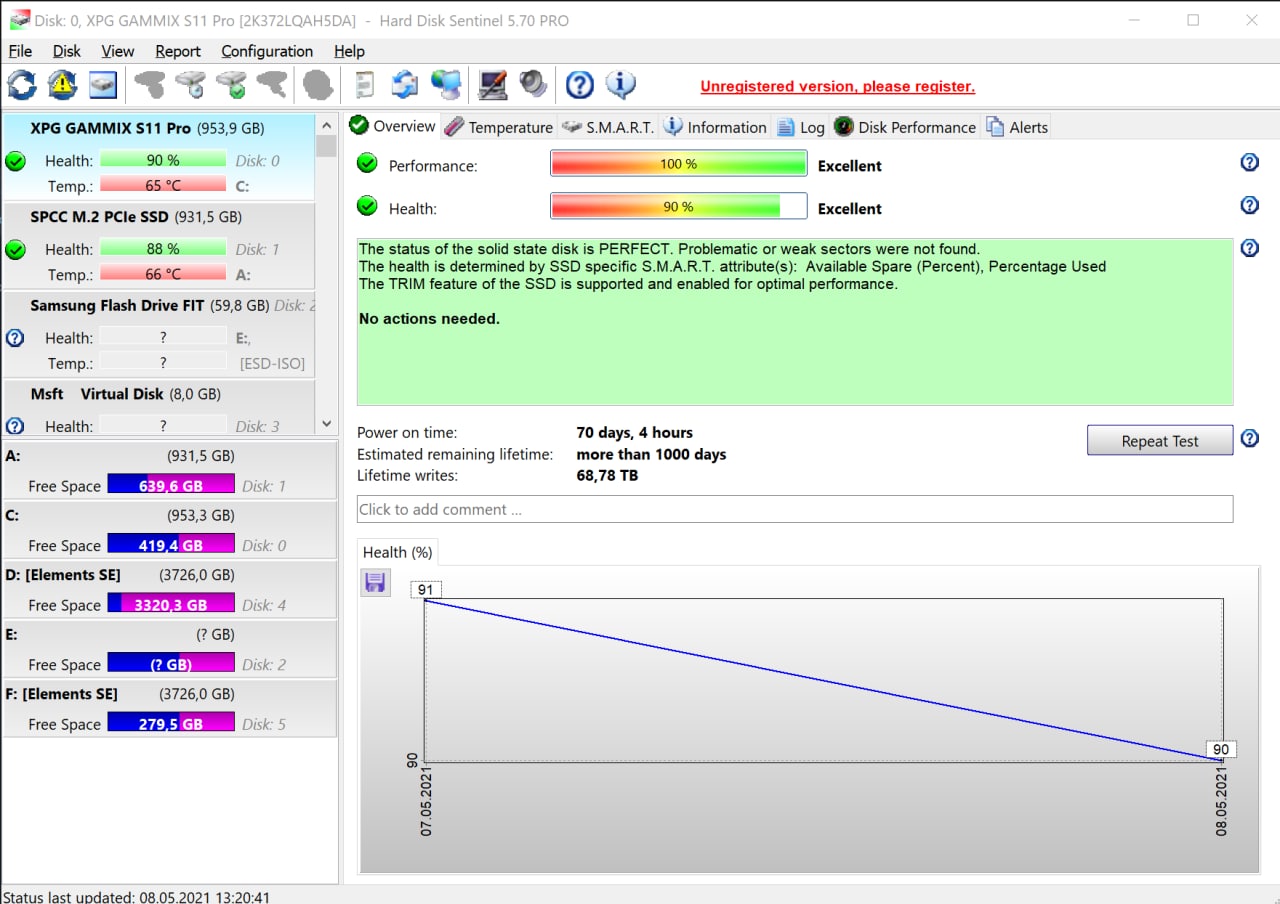Open the View menu

pyautogui.click(x=117, y=51)
